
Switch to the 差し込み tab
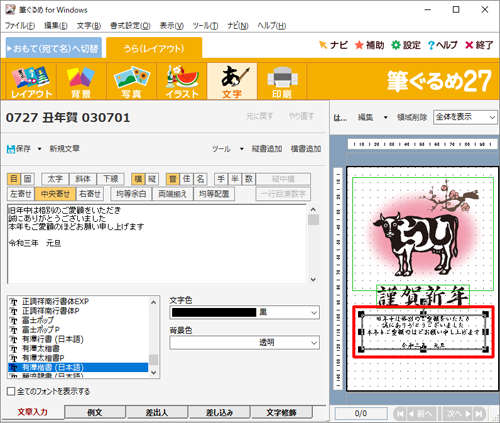click(x=219, y=413)
